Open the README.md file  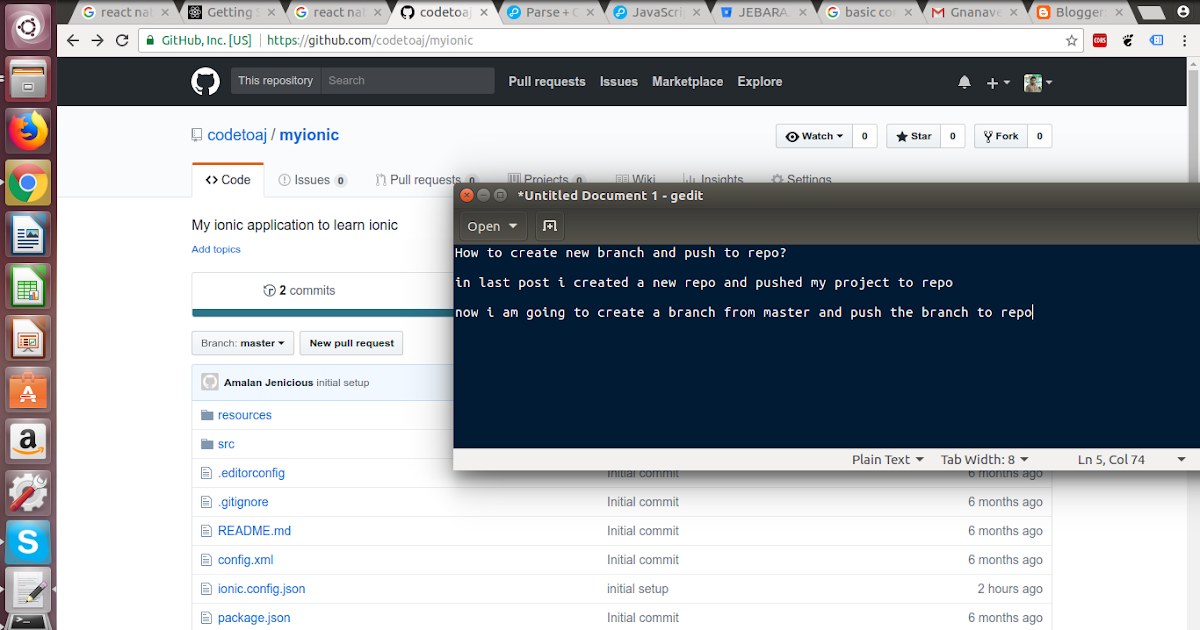click(x=253, y=531)
